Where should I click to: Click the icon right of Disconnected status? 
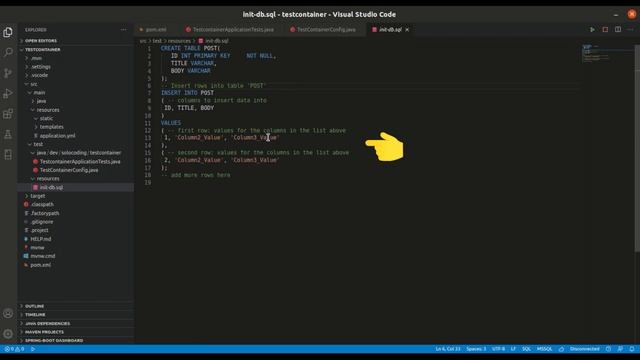coord(608,349)
